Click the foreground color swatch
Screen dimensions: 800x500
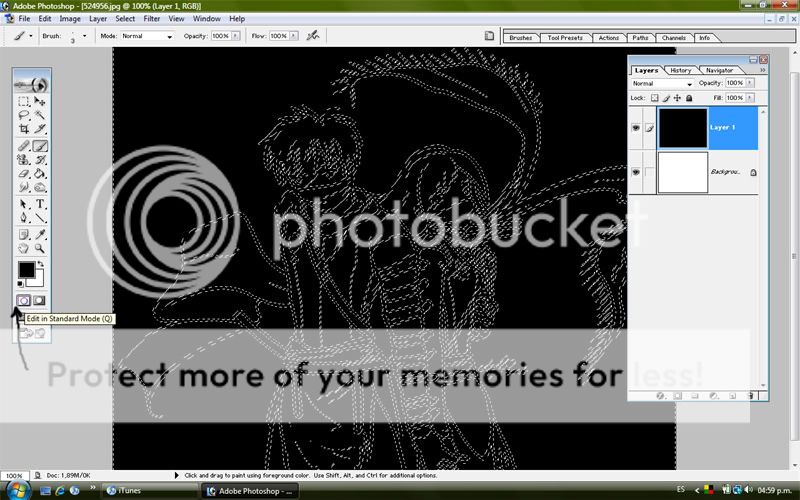click(27, 270)
